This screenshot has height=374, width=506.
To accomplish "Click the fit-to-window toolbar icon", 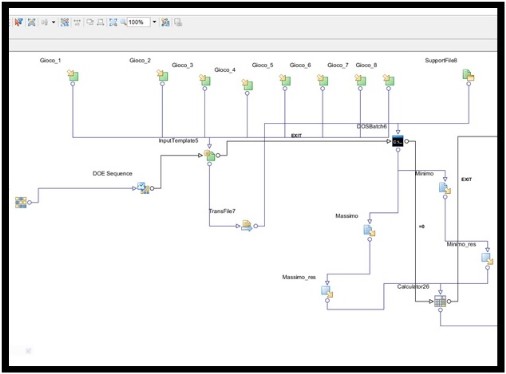I will point(113,22).
